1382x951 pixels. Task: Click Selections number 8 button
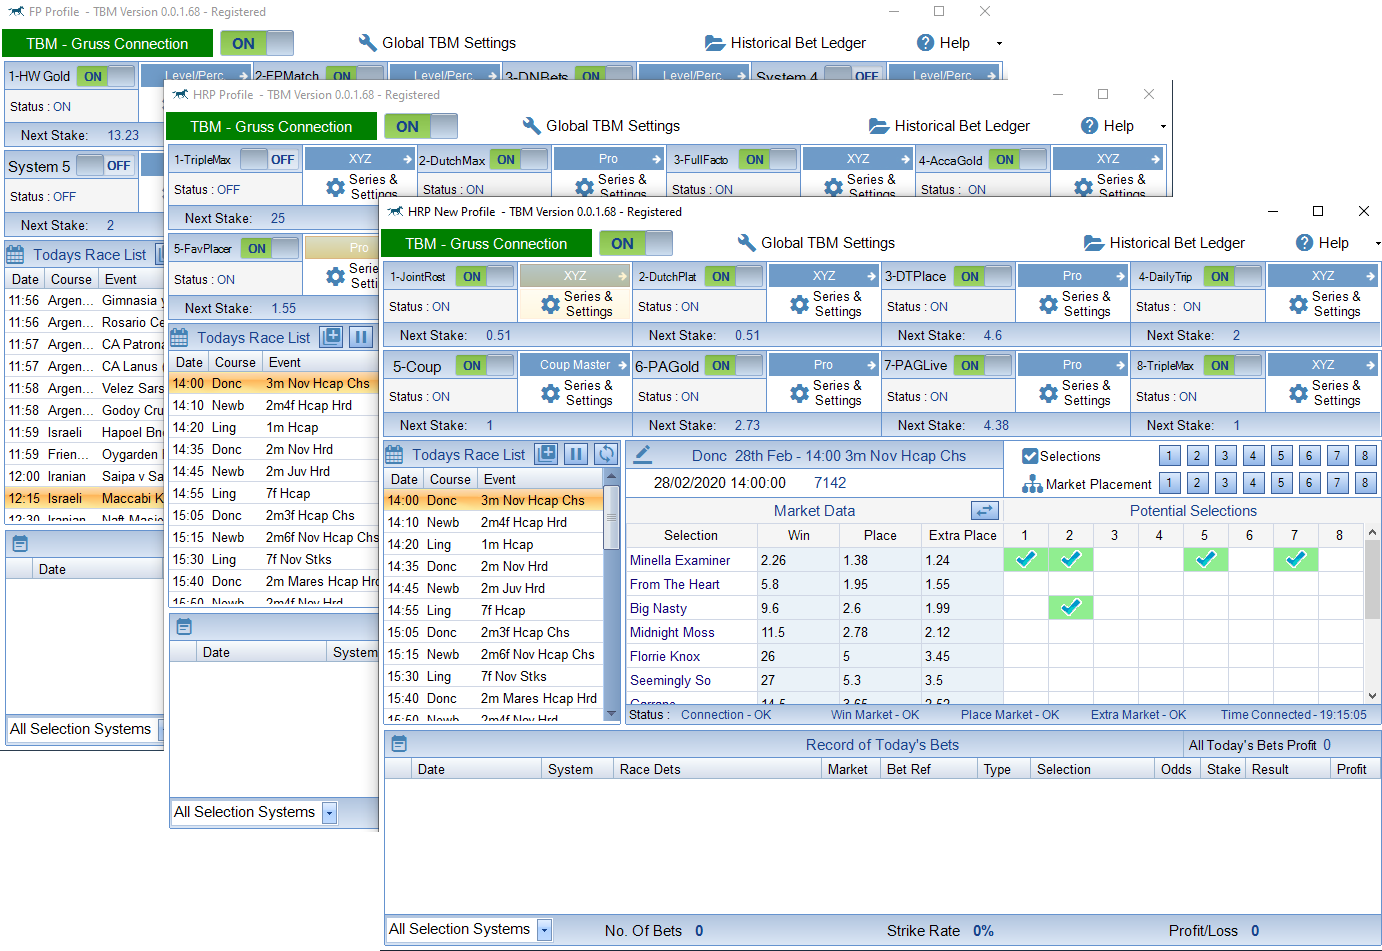(1365, 456)
